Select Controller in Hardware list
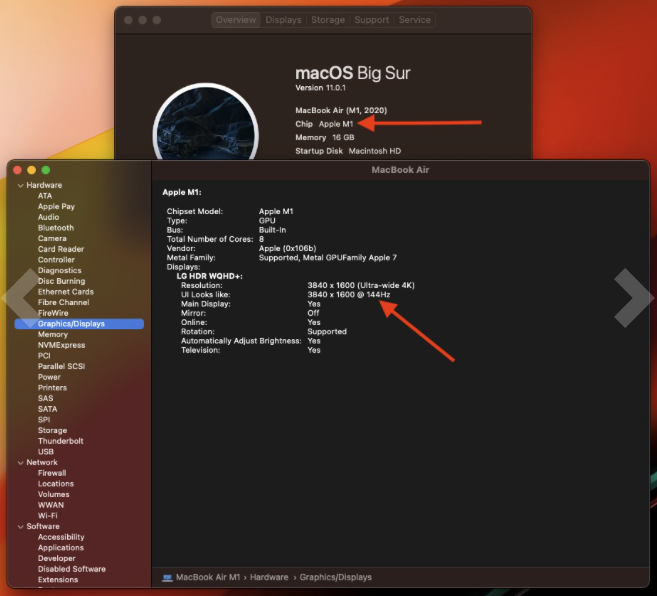The width and height of the screenshot is (657, 596). point(56,260)
